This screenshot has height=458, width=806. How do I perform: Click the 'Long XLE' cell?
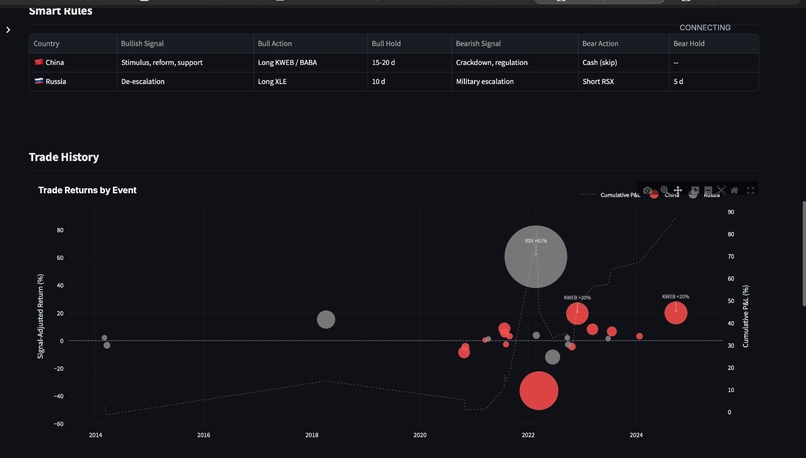tap(310, 82)
